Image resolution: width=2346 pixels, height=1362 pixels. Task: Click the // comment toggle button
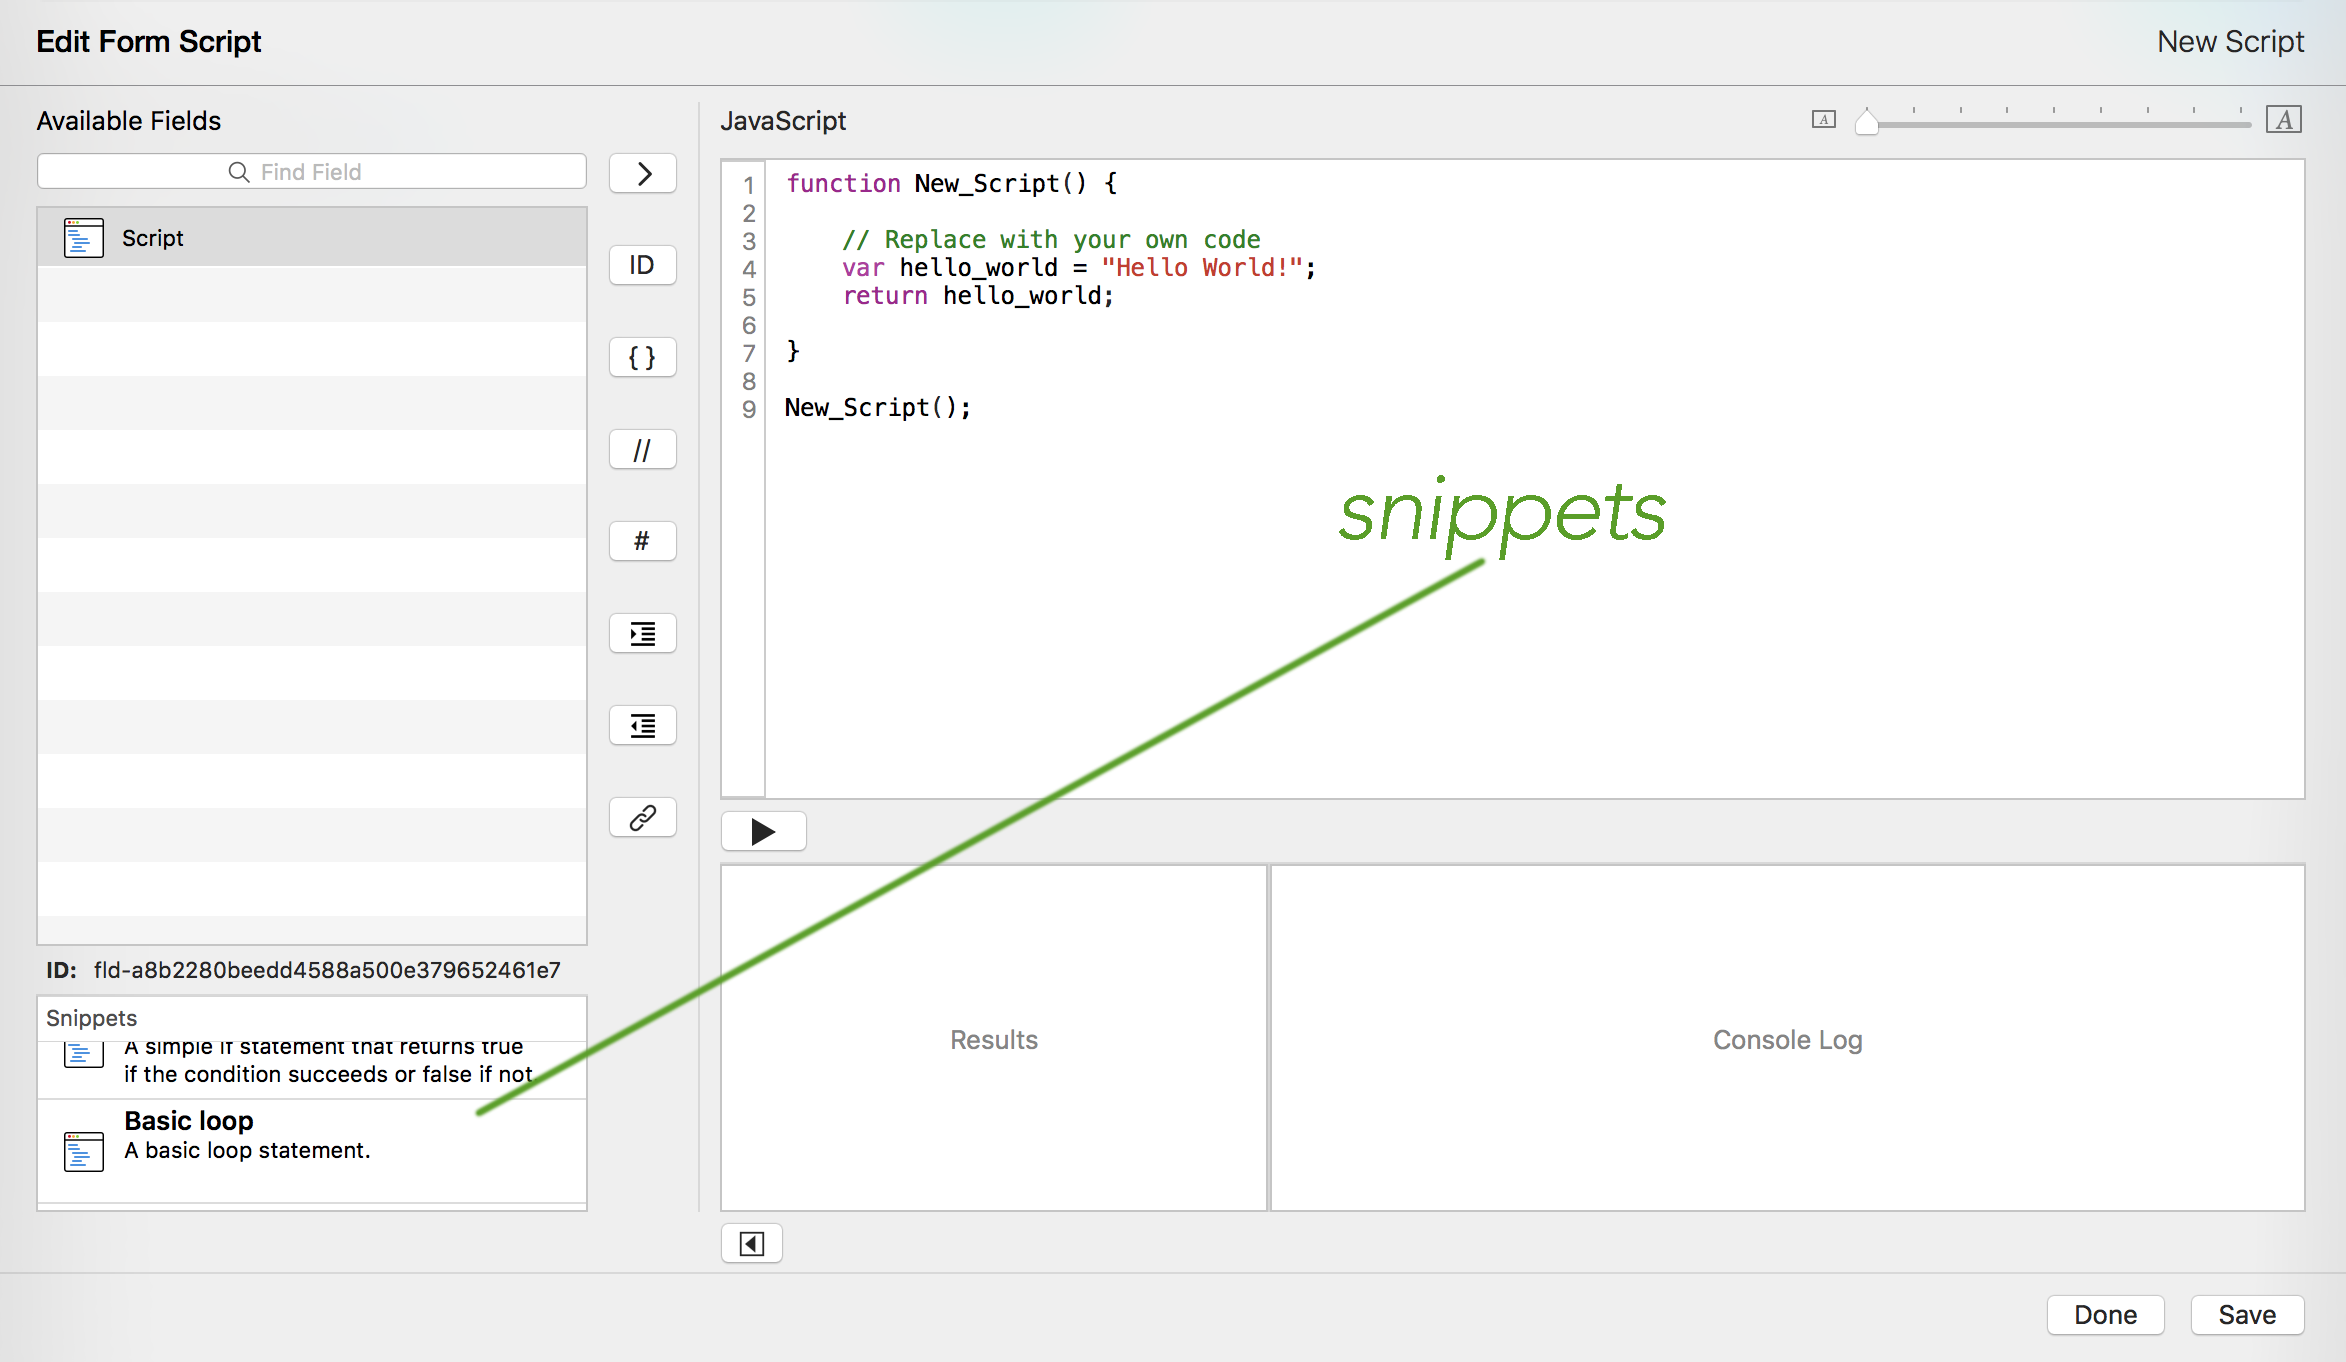point(643,449)
